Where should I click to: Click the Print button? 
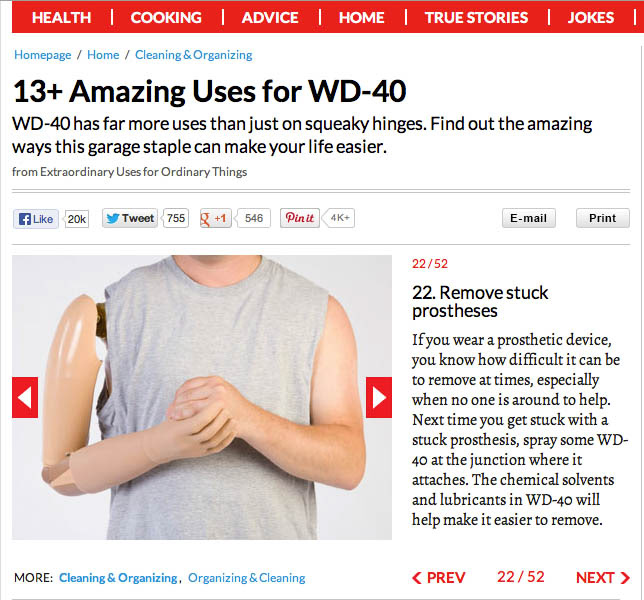tap(603, 218)
